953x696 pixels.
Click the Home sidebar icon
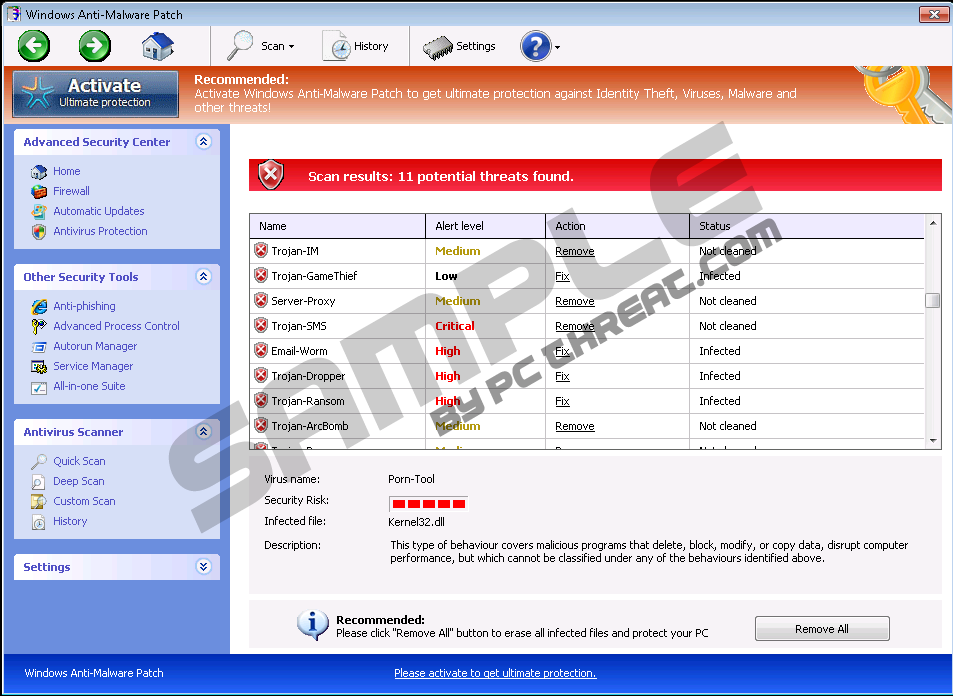click(39, 172)
